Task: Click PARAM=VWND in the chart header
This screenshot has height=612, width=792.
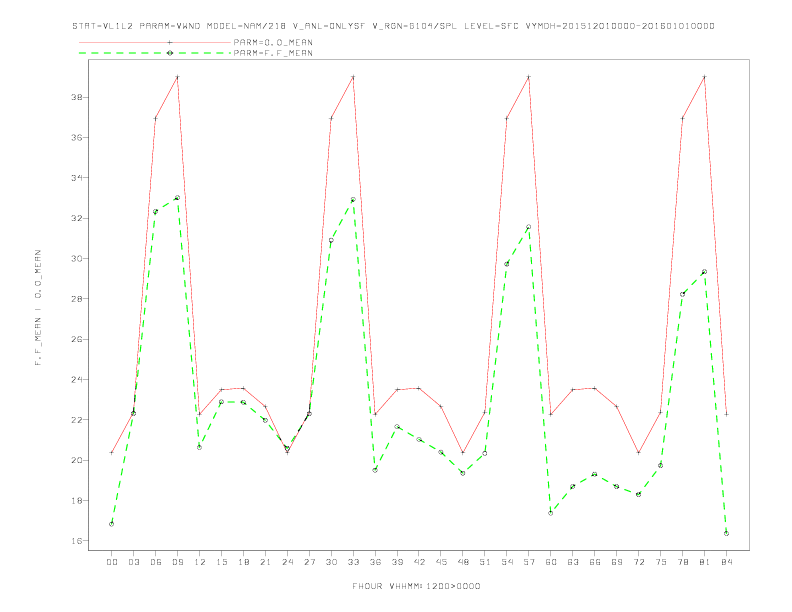Action: coord(170,26)
